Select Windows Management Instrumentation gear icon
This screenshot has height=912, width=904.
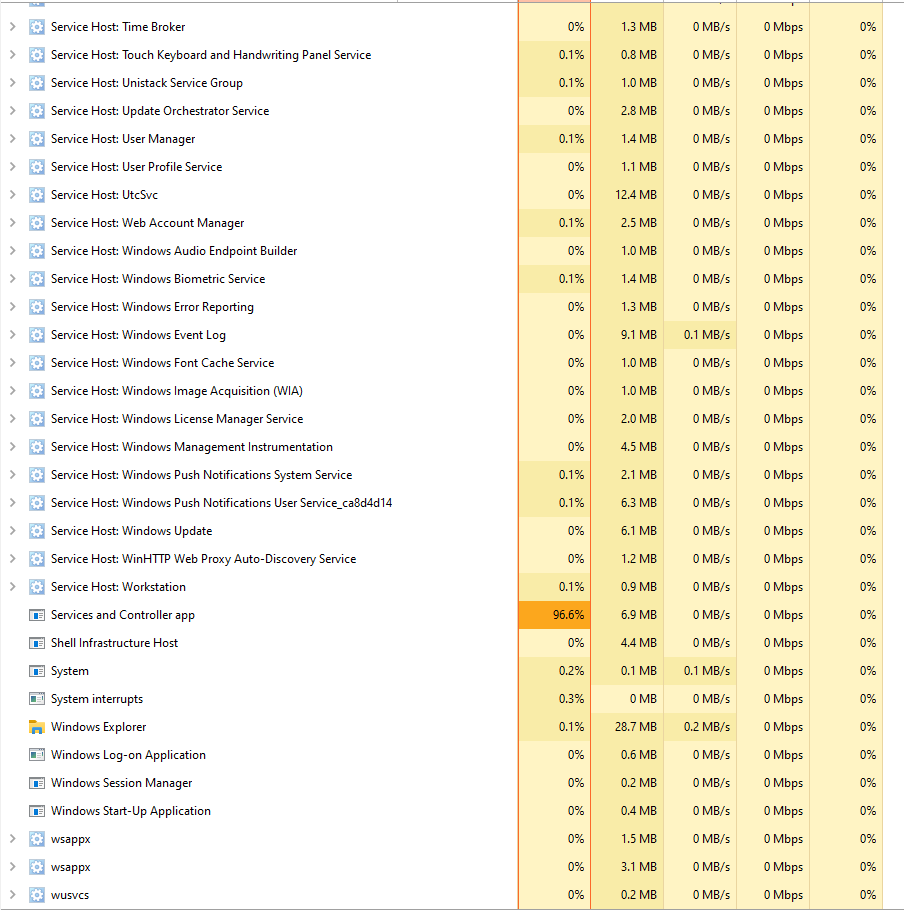37,447
